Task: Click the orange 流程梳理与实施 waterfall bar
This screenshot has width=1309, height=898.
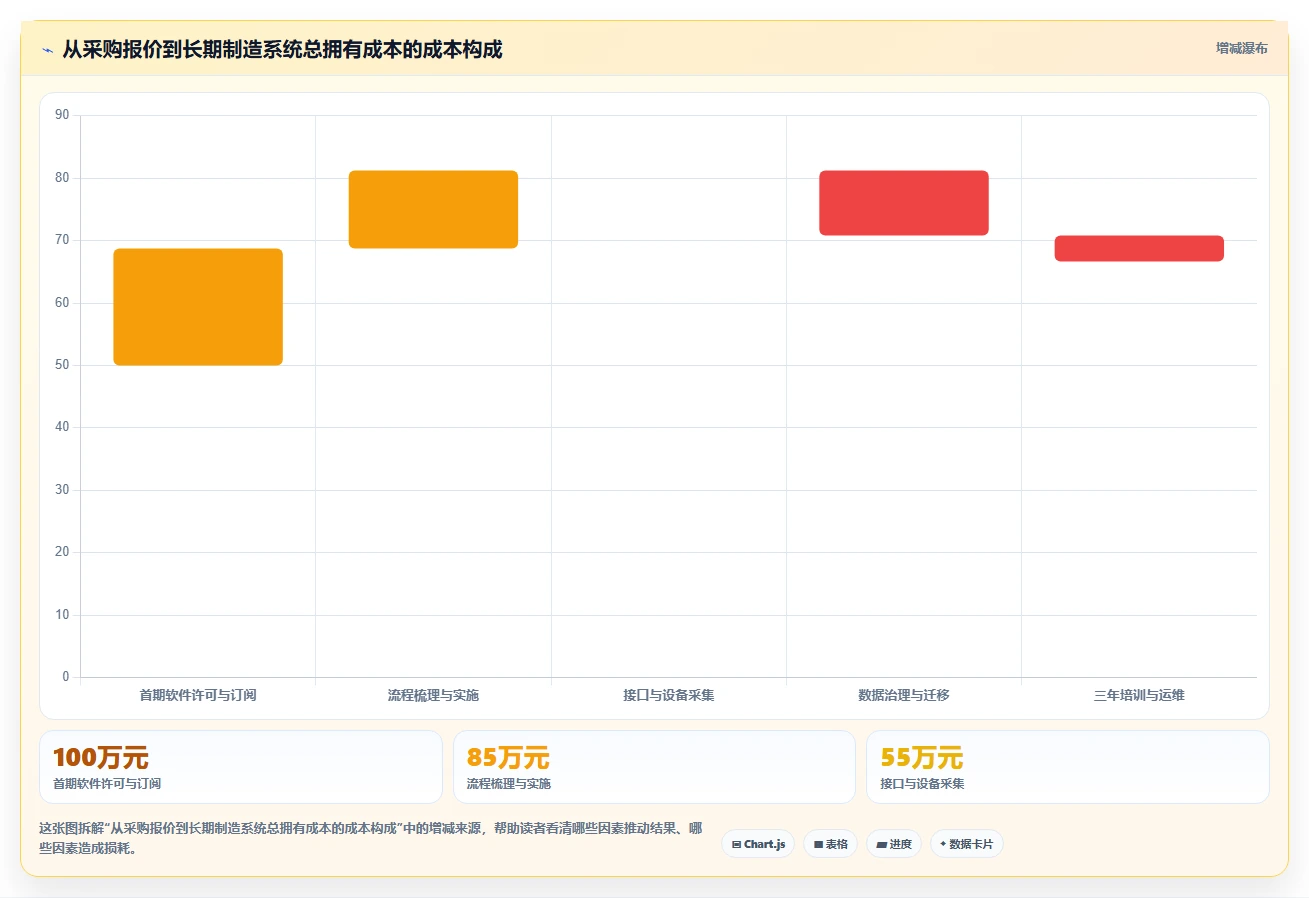Action: point(433,209)
